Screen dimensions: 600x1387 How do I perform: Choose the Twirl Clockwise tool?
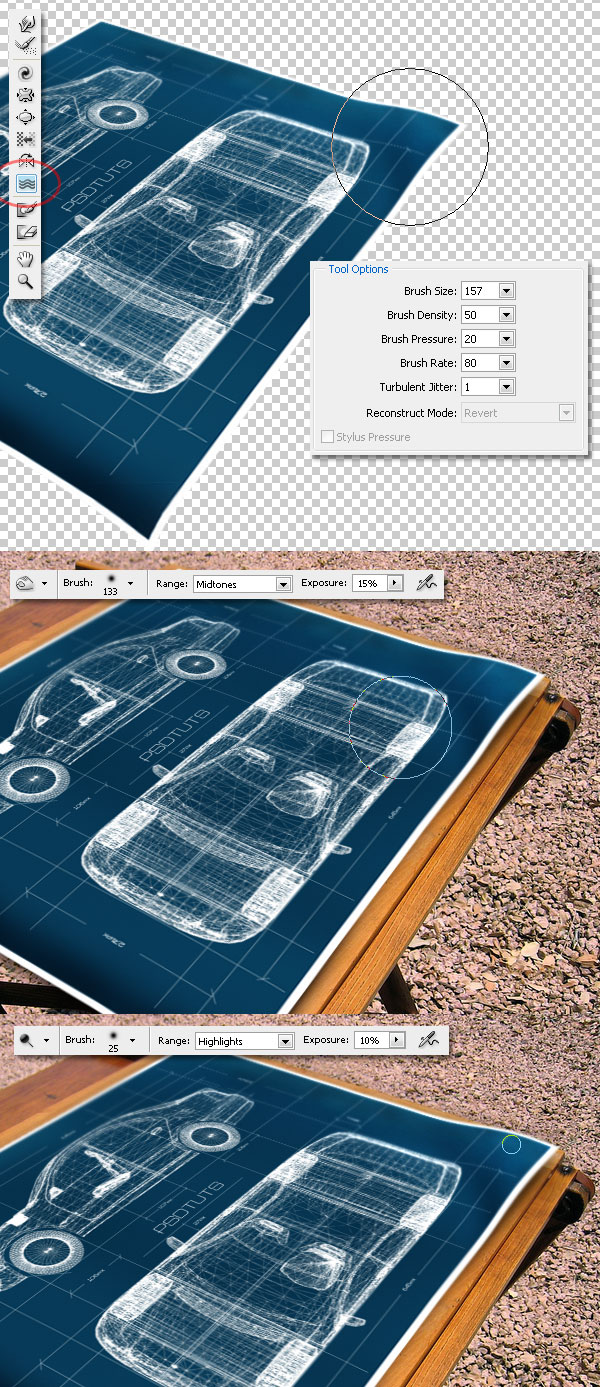pyautogui.click(x=28, y=73)
